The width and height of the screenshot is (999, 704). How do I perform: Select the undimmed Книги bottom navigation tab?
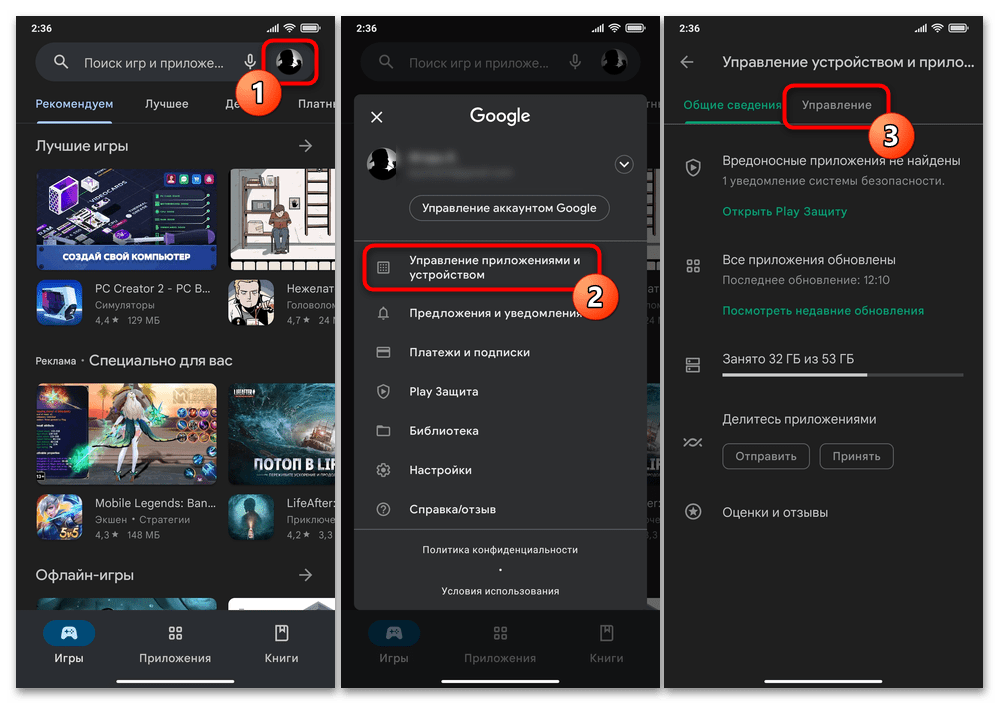click(282, 643)
